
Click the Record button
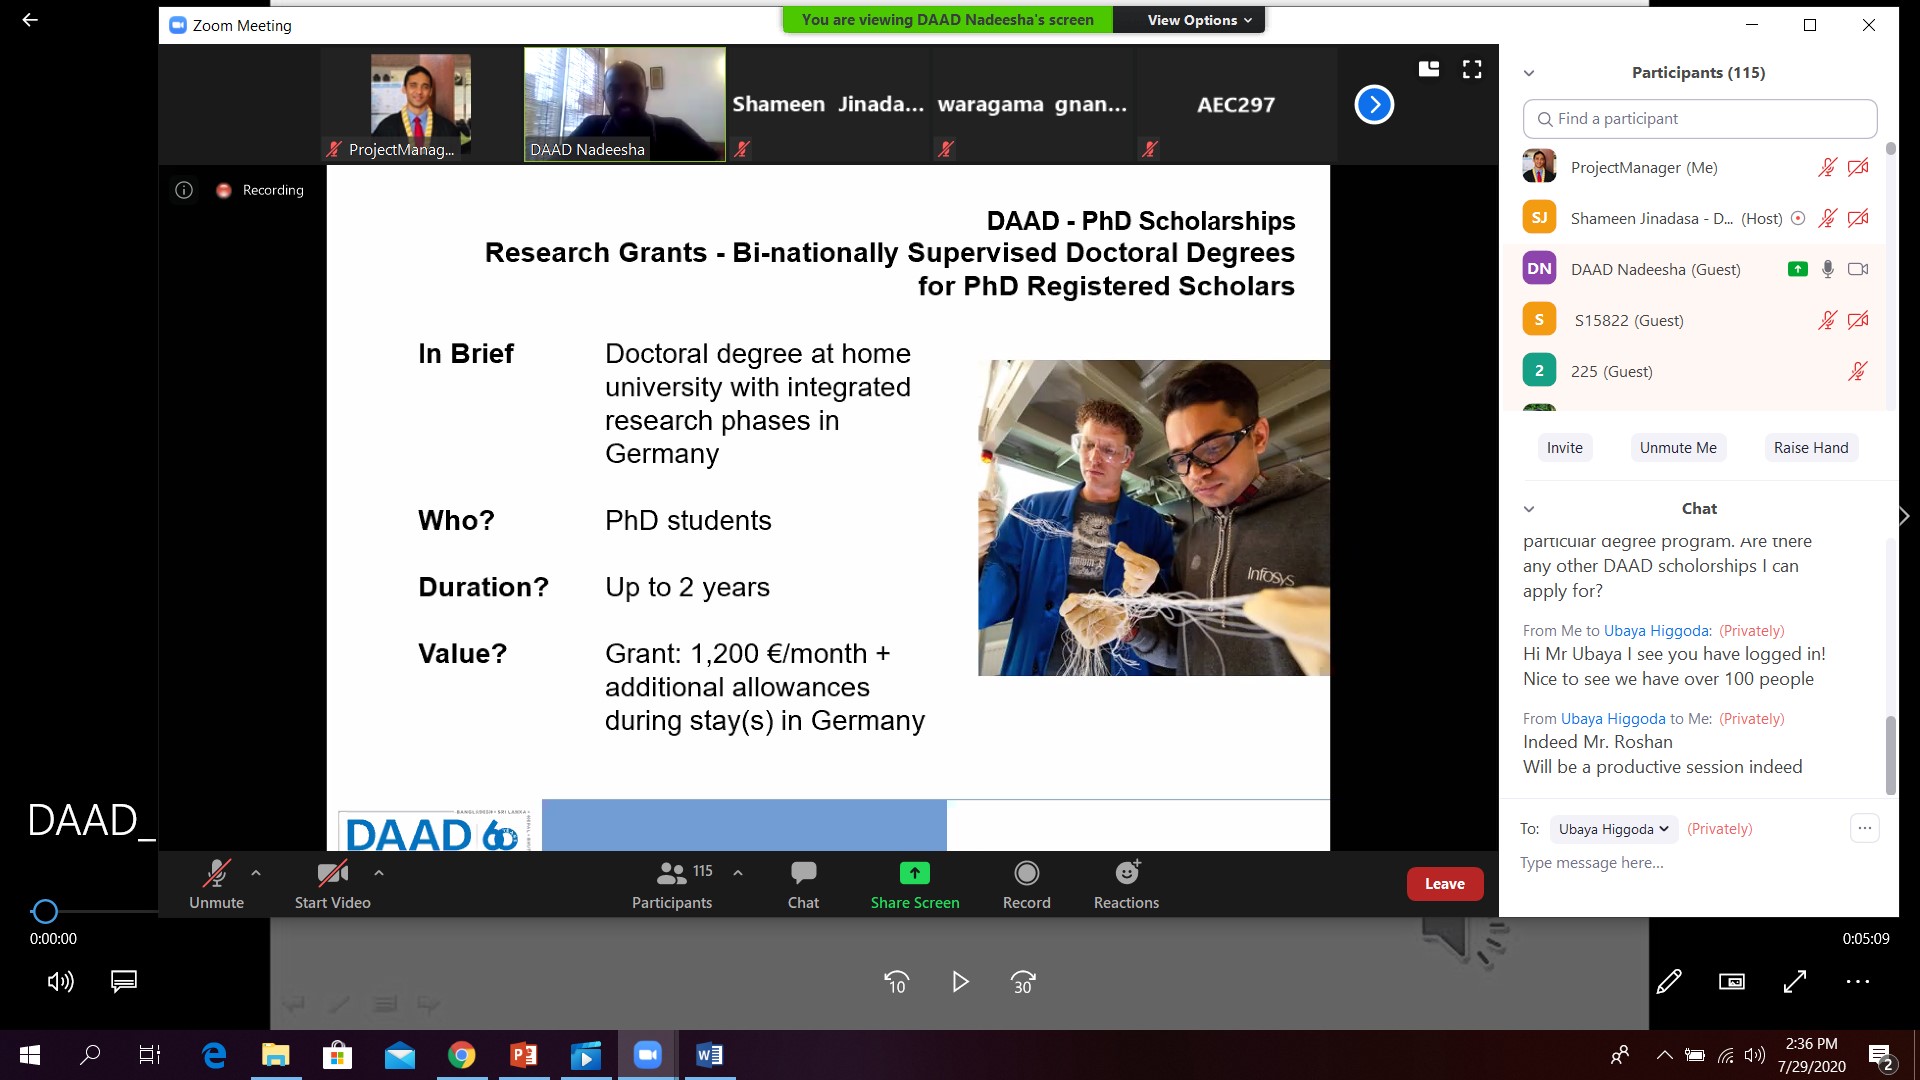point(1026,884)
